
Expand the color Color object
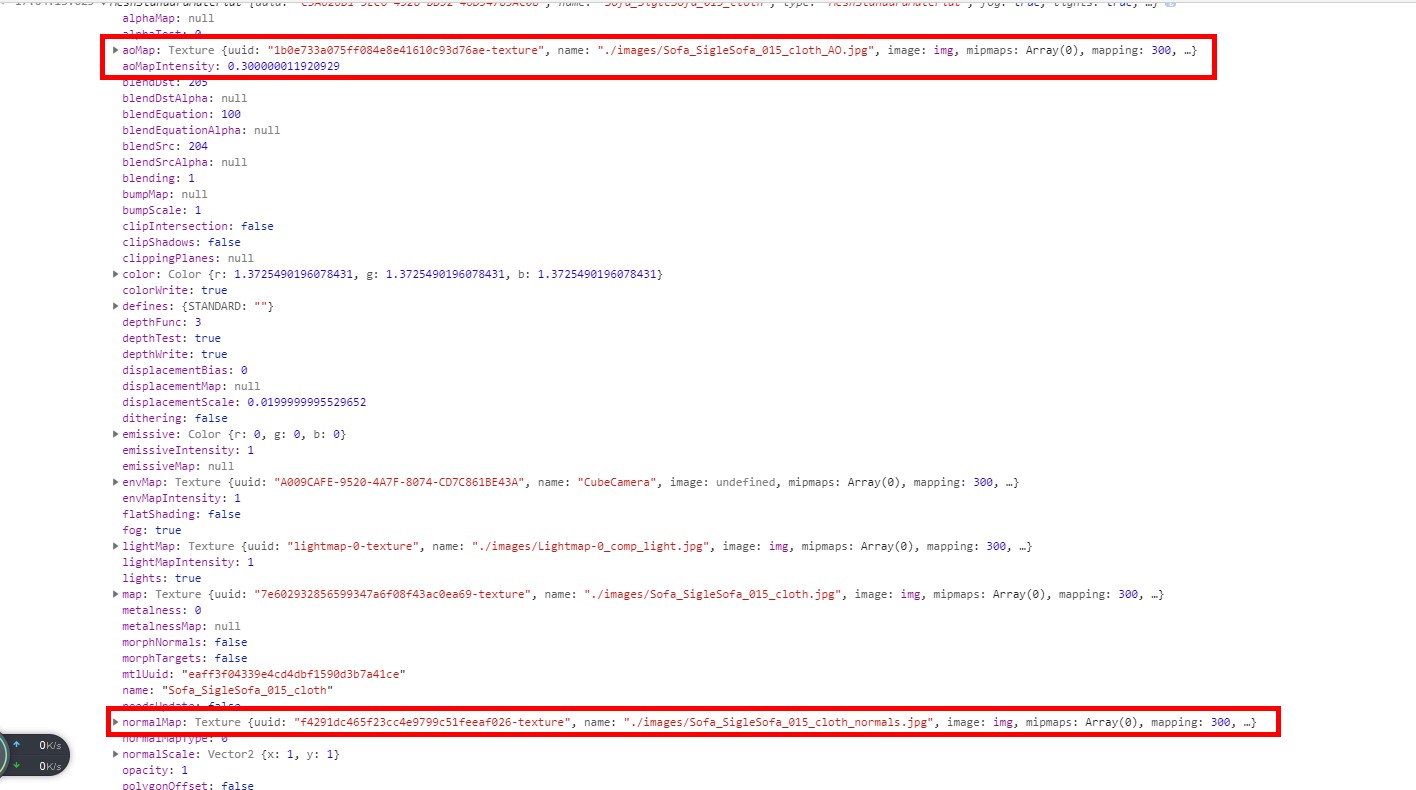tap(115, 273)
